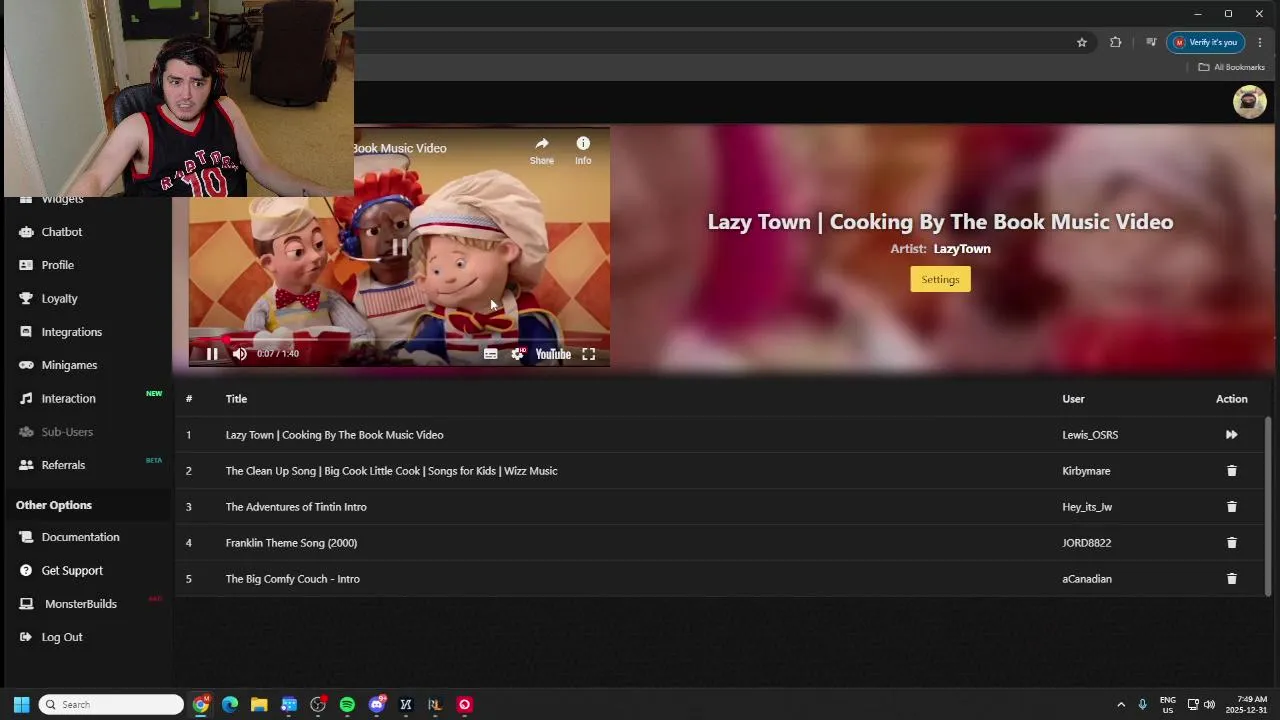Open the Widgets sidebar section
The height and width of the screenshot is (720, 1280).
coord(62,199)
